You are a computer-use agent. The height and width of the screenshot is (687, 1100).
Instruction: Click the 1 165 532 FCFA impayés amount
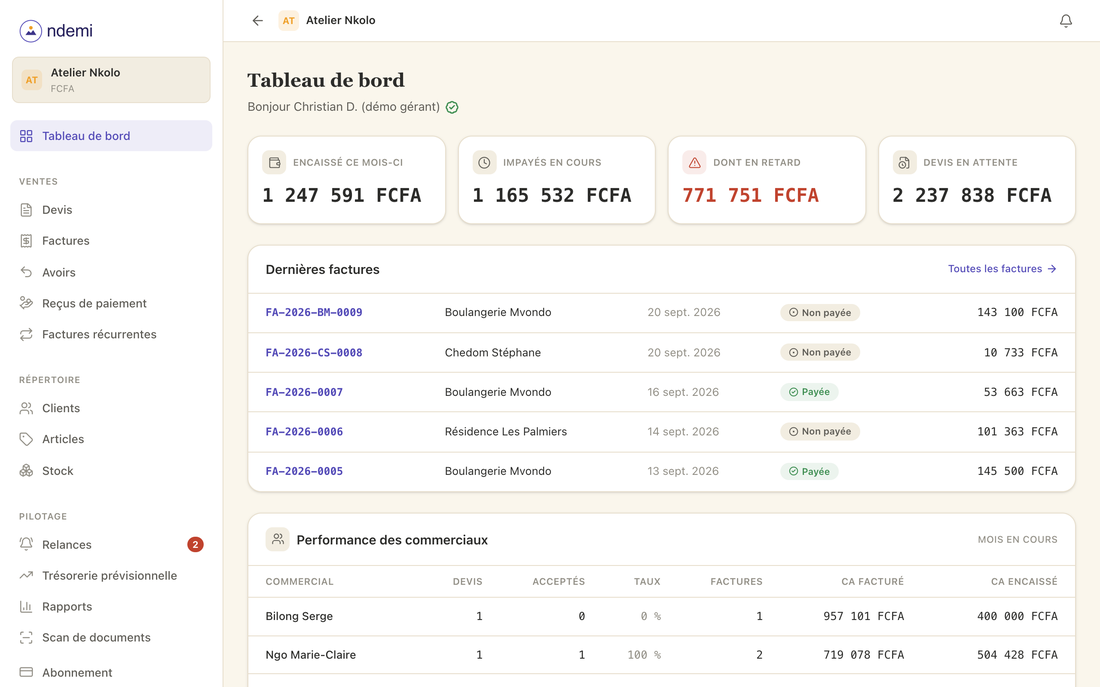551,195
